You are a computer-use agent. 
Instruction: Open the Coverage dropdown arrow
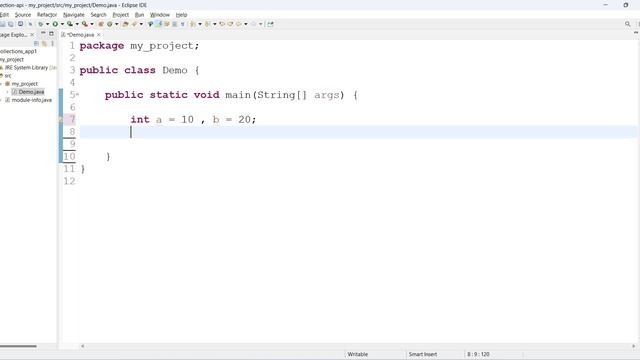pos(77,24)
